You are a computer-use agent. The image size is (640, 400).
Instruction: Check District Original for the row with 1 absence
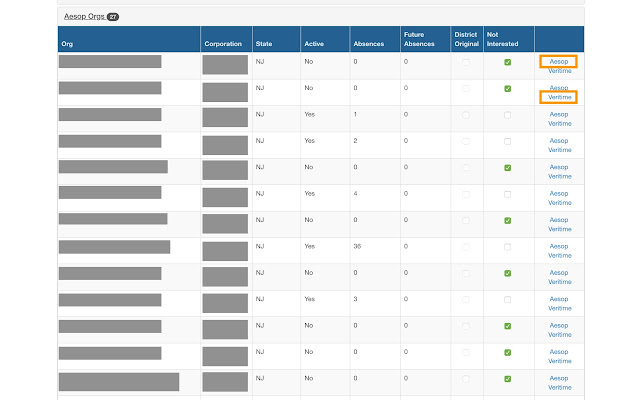pyautogui.click(x=466, y=115)
